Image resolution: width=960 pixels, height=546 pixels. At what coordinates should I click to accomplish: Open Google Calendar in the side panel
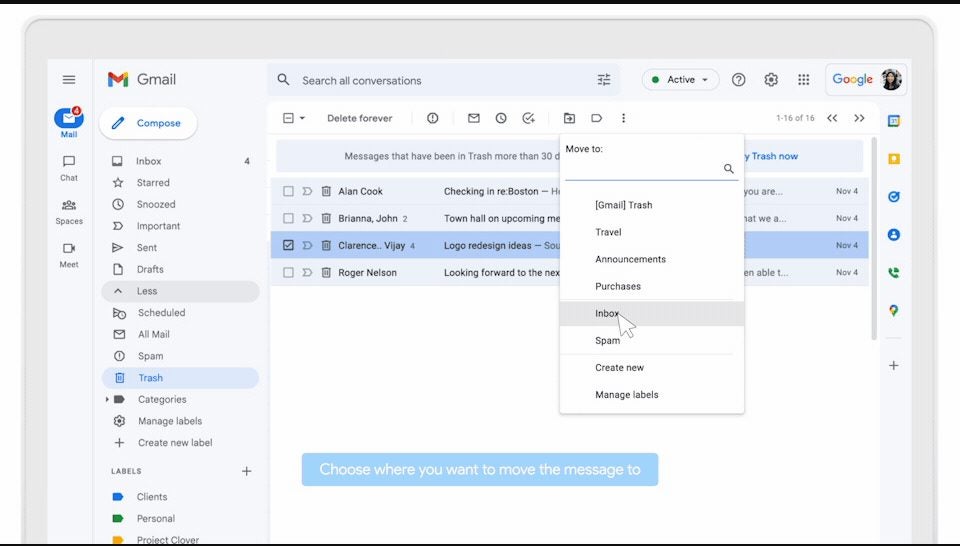point(894,121)
